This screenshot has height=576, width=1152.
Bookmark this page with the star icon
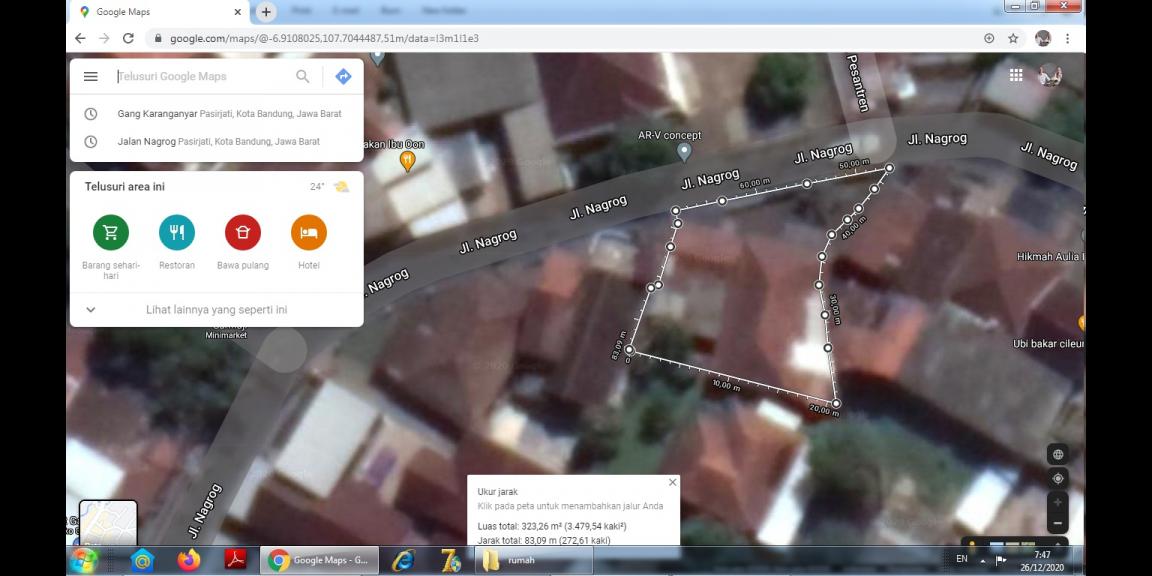pyautogui.click(x=1013, y=36)
